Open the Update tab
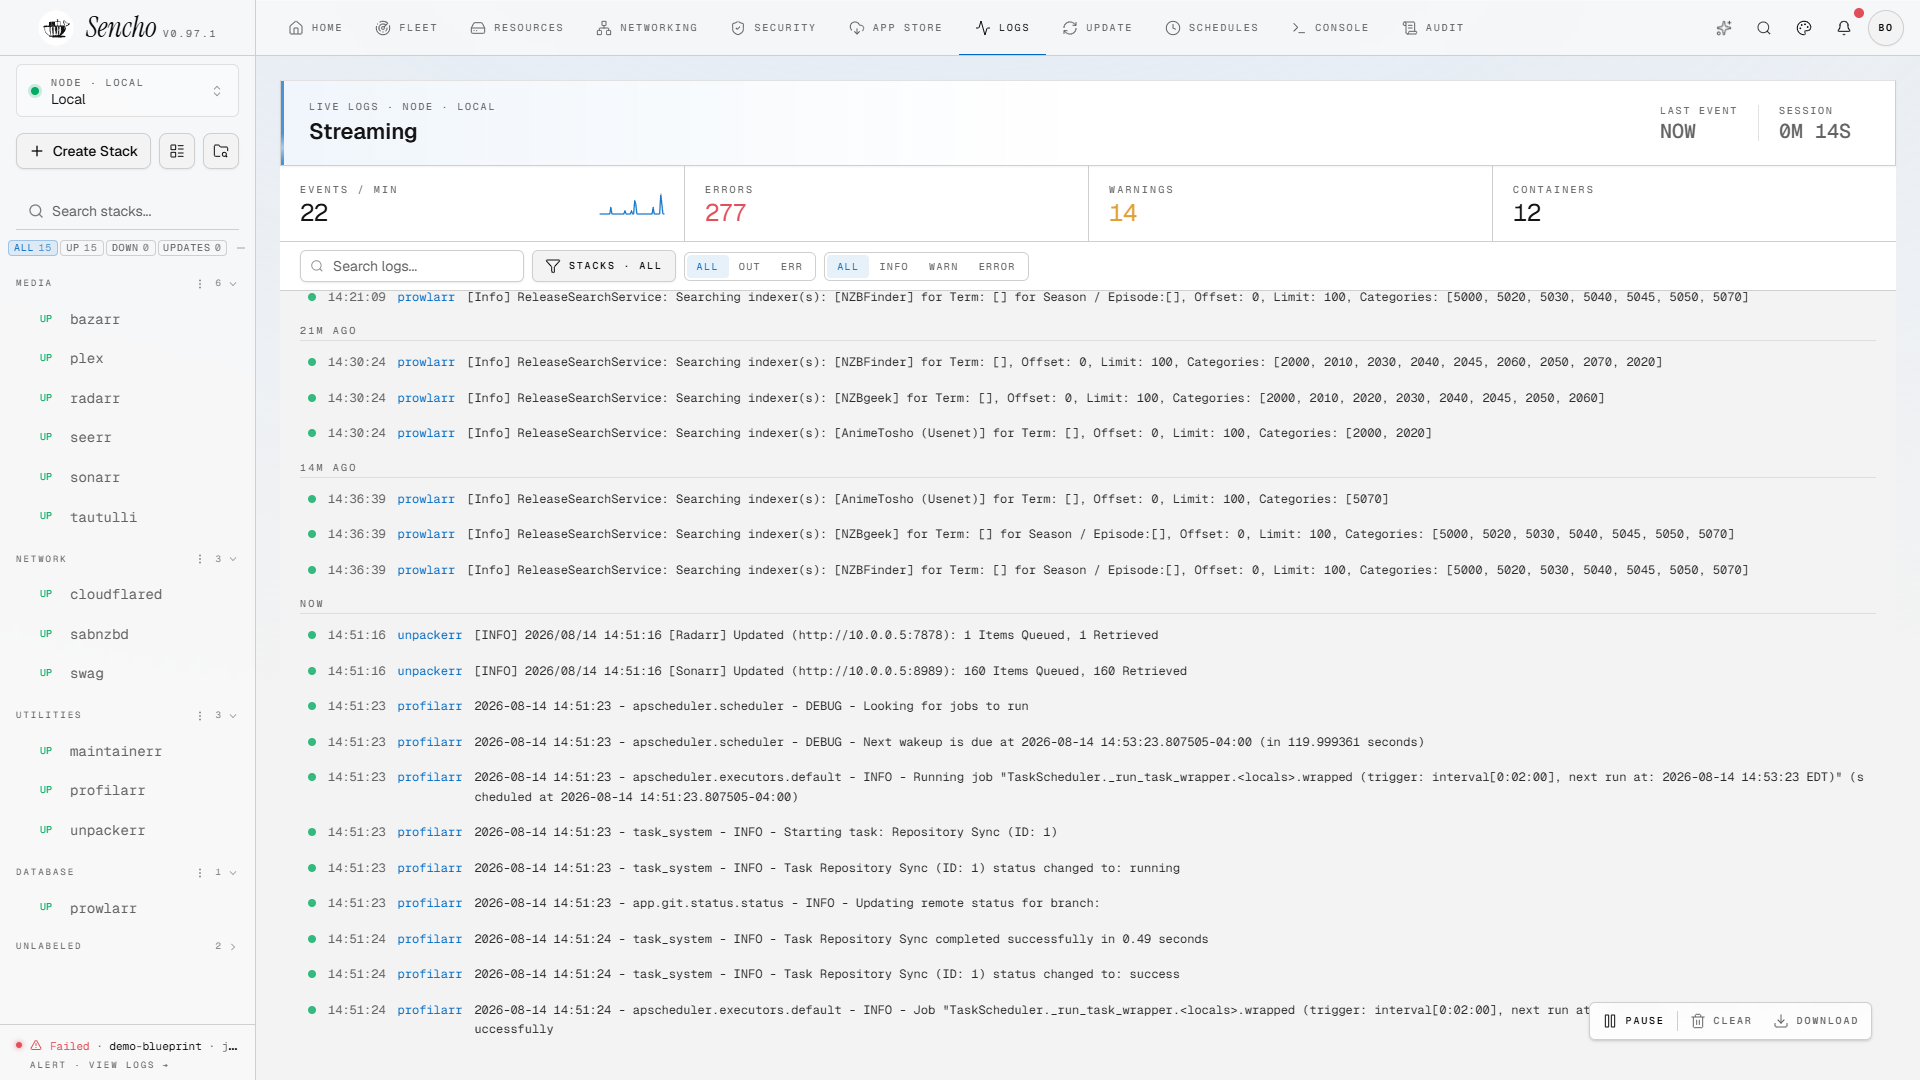This screenshot has height=1080, width=1920. [1097, 28]
